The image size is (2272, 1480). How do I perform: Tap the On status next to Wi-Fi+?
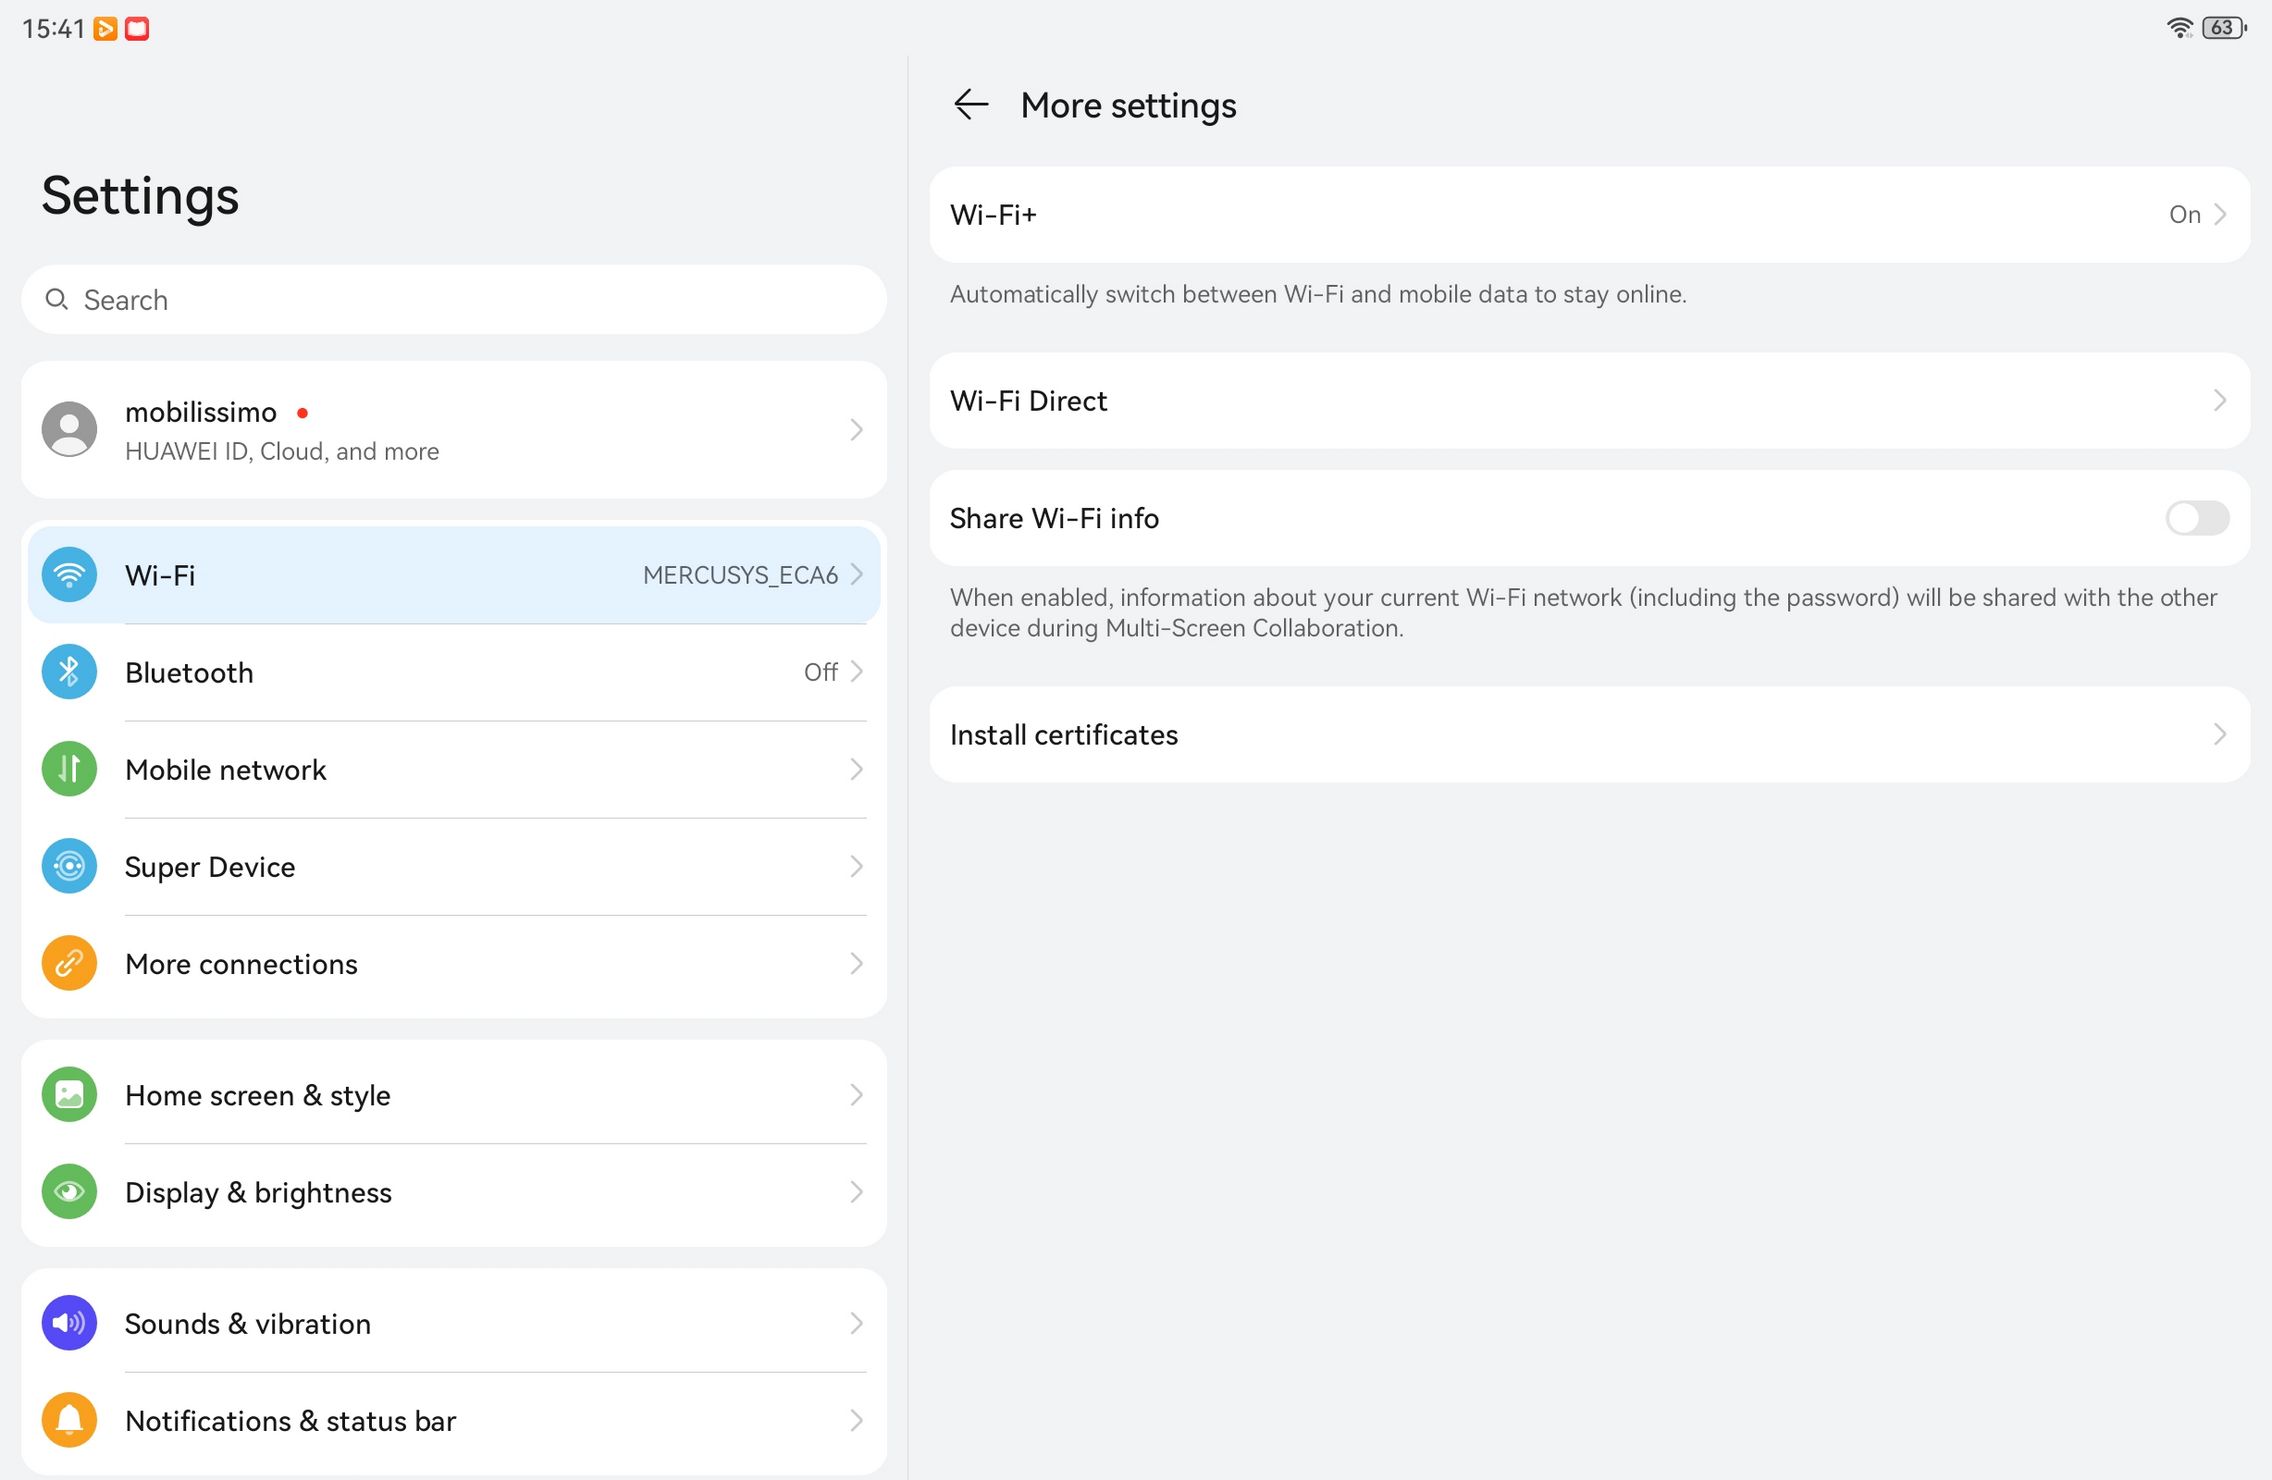(2185, 215)
